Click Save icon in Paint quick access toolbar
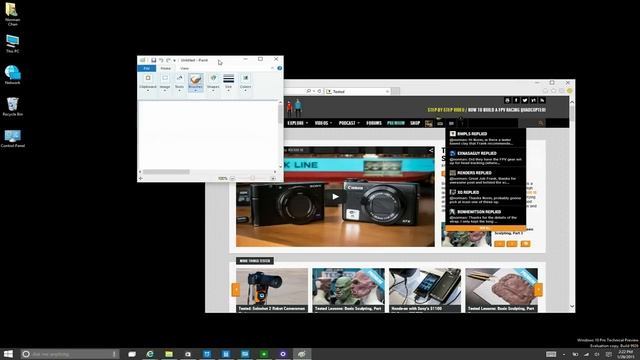The image size is (640, 360). 153,60
